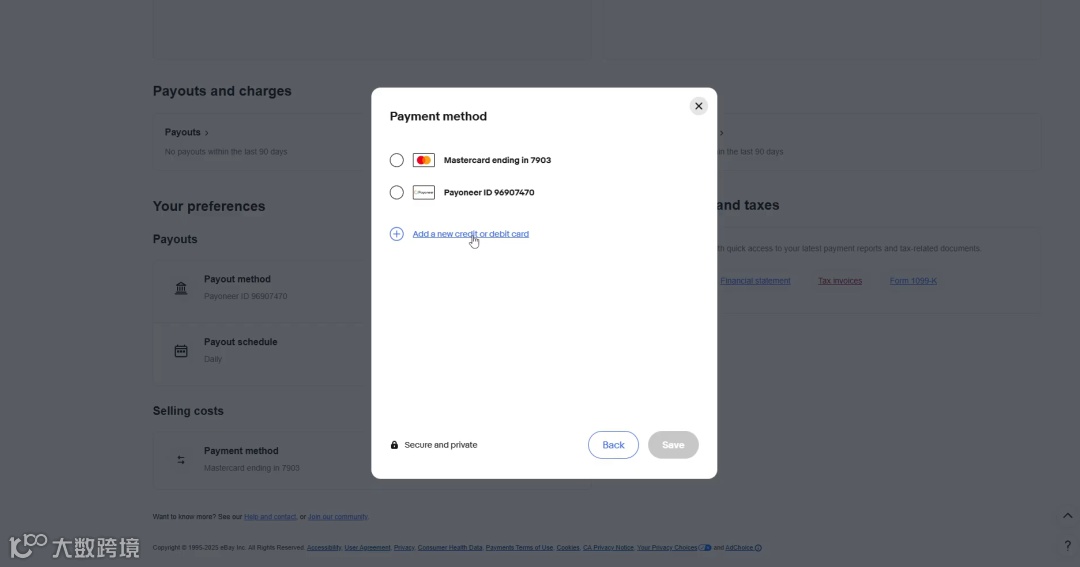Screen dimensions: 1080x567
Task: Close the Payment method dialog with the X
Action: pyautogui.click(x=699, y=106)
